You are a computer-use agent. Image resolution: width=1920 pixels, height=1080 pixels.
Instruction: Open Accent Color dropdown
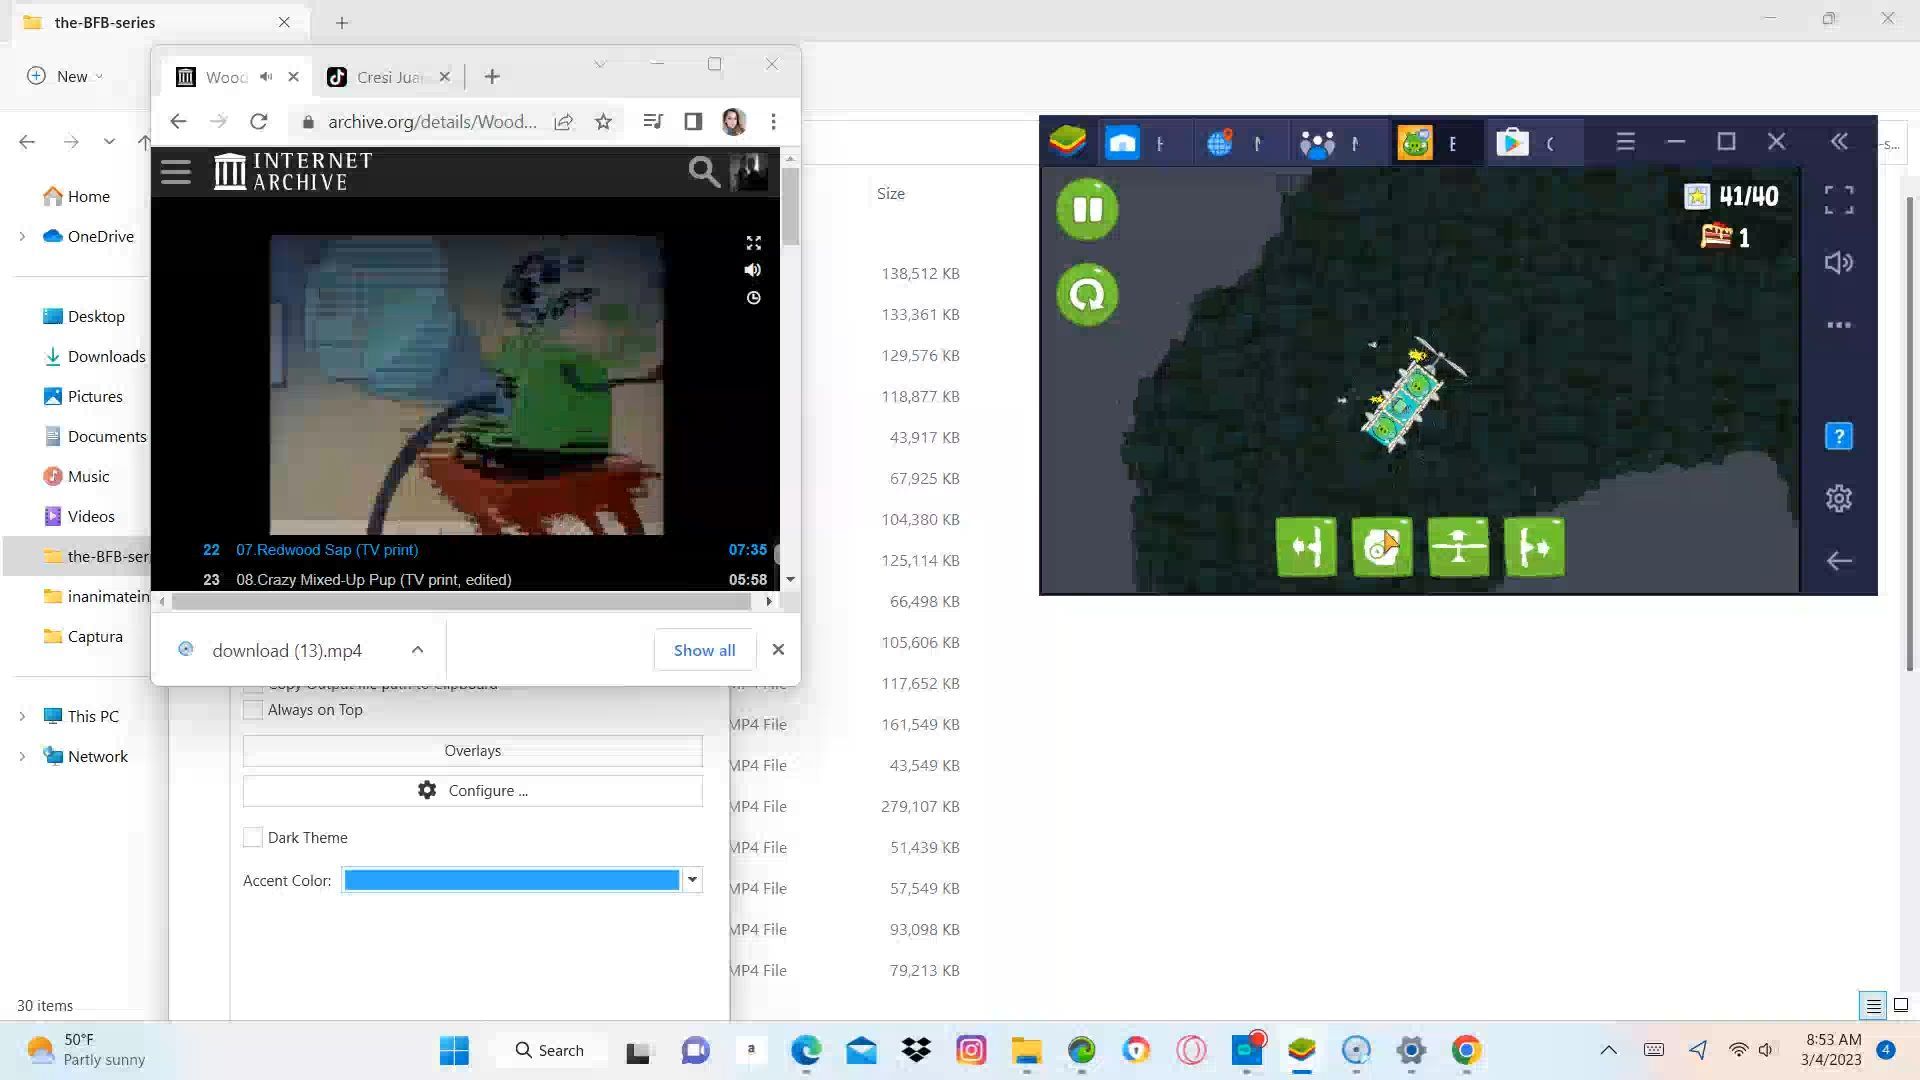pyautogui.click(x=692, y=880)
